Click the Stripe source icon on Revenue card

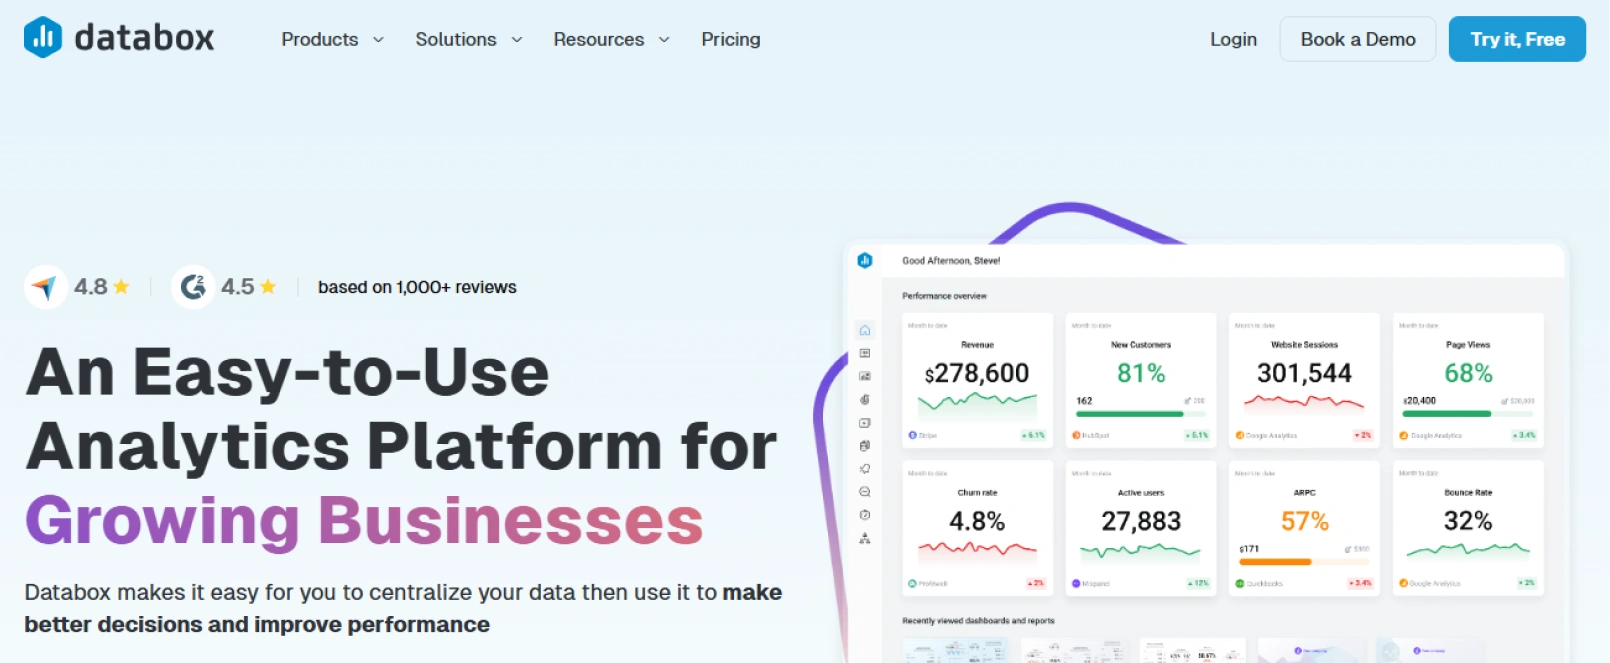tap(912, 435)
